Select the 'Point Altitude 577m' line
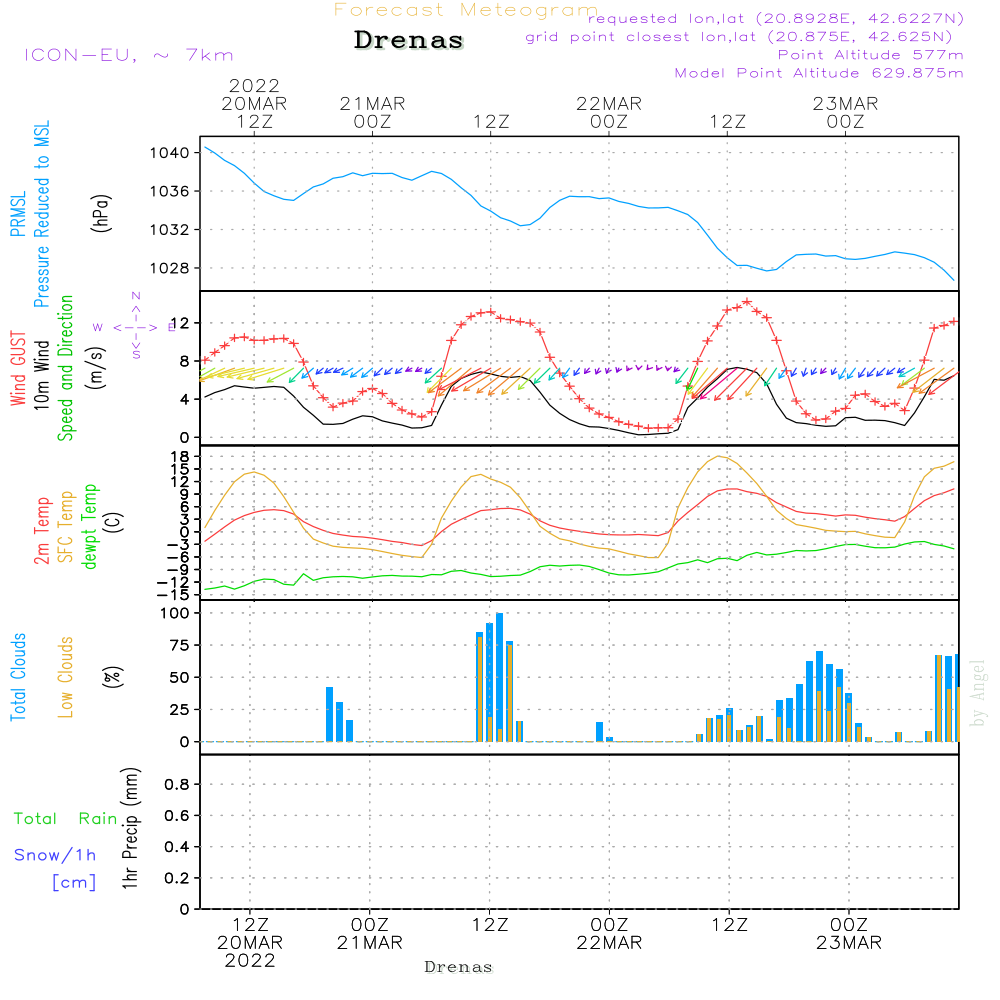The width and height of the screenshot is (1000, 1000). (x=871, y=55)
